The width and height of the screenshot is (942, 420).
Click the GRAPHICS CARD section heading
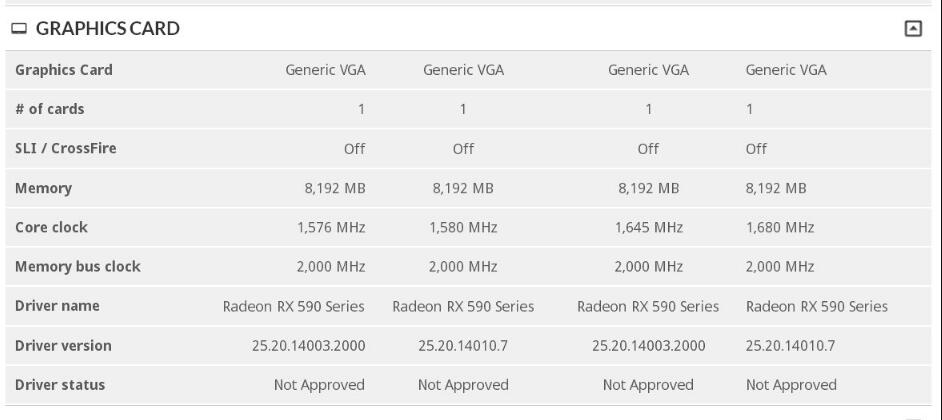(107, 30)
